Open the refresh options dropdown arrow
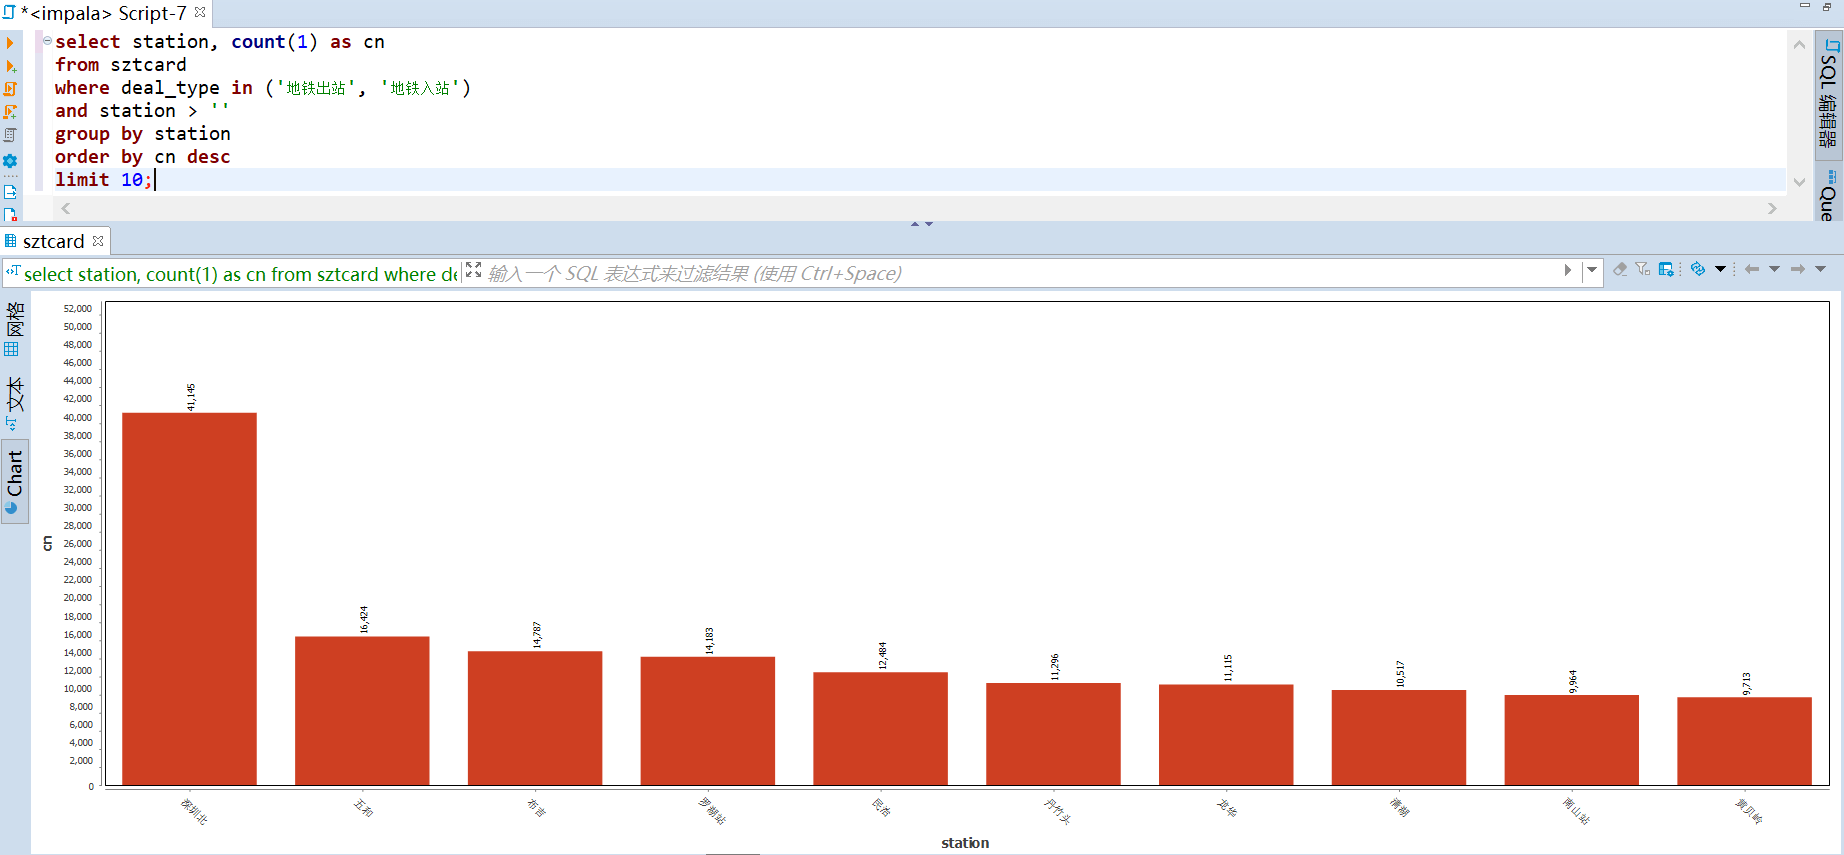Screen dimensions: 1844x855 (x=1720, y=269)
